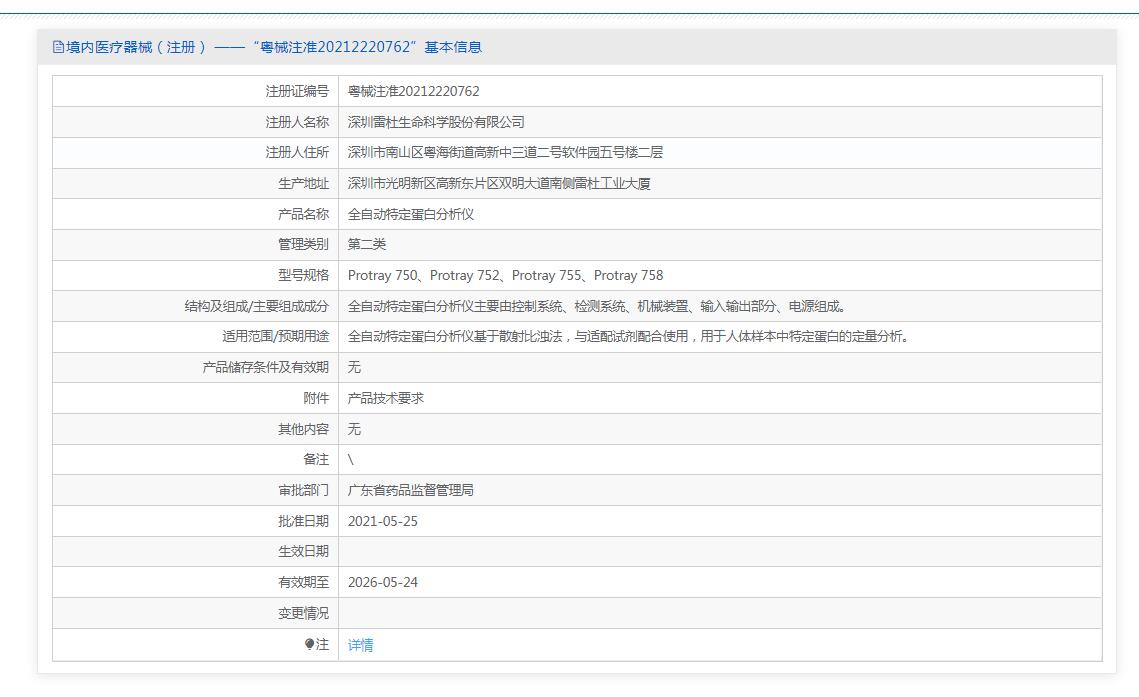Click the structure description mentioning 控制系统、检测系统

tap(597, 306)
